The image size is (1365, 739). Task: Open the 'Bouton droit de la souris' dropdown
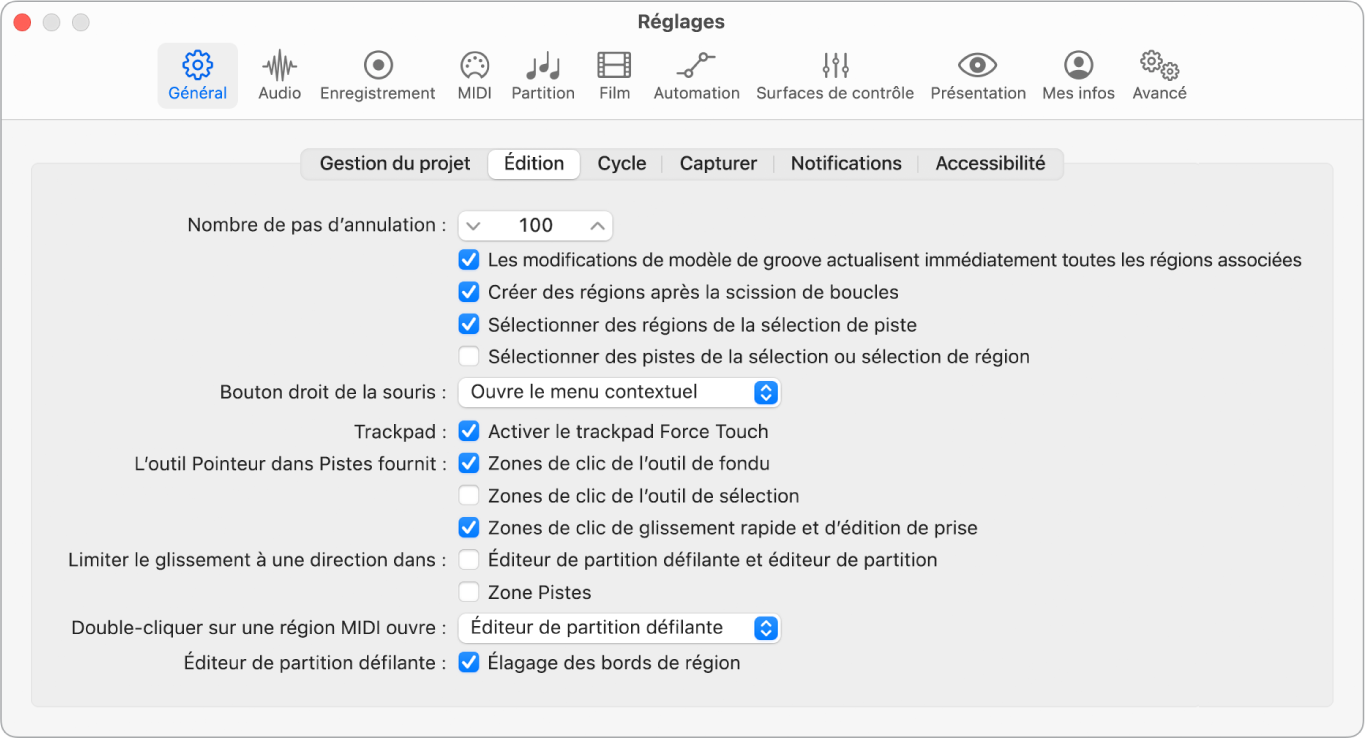coord(618,392)
